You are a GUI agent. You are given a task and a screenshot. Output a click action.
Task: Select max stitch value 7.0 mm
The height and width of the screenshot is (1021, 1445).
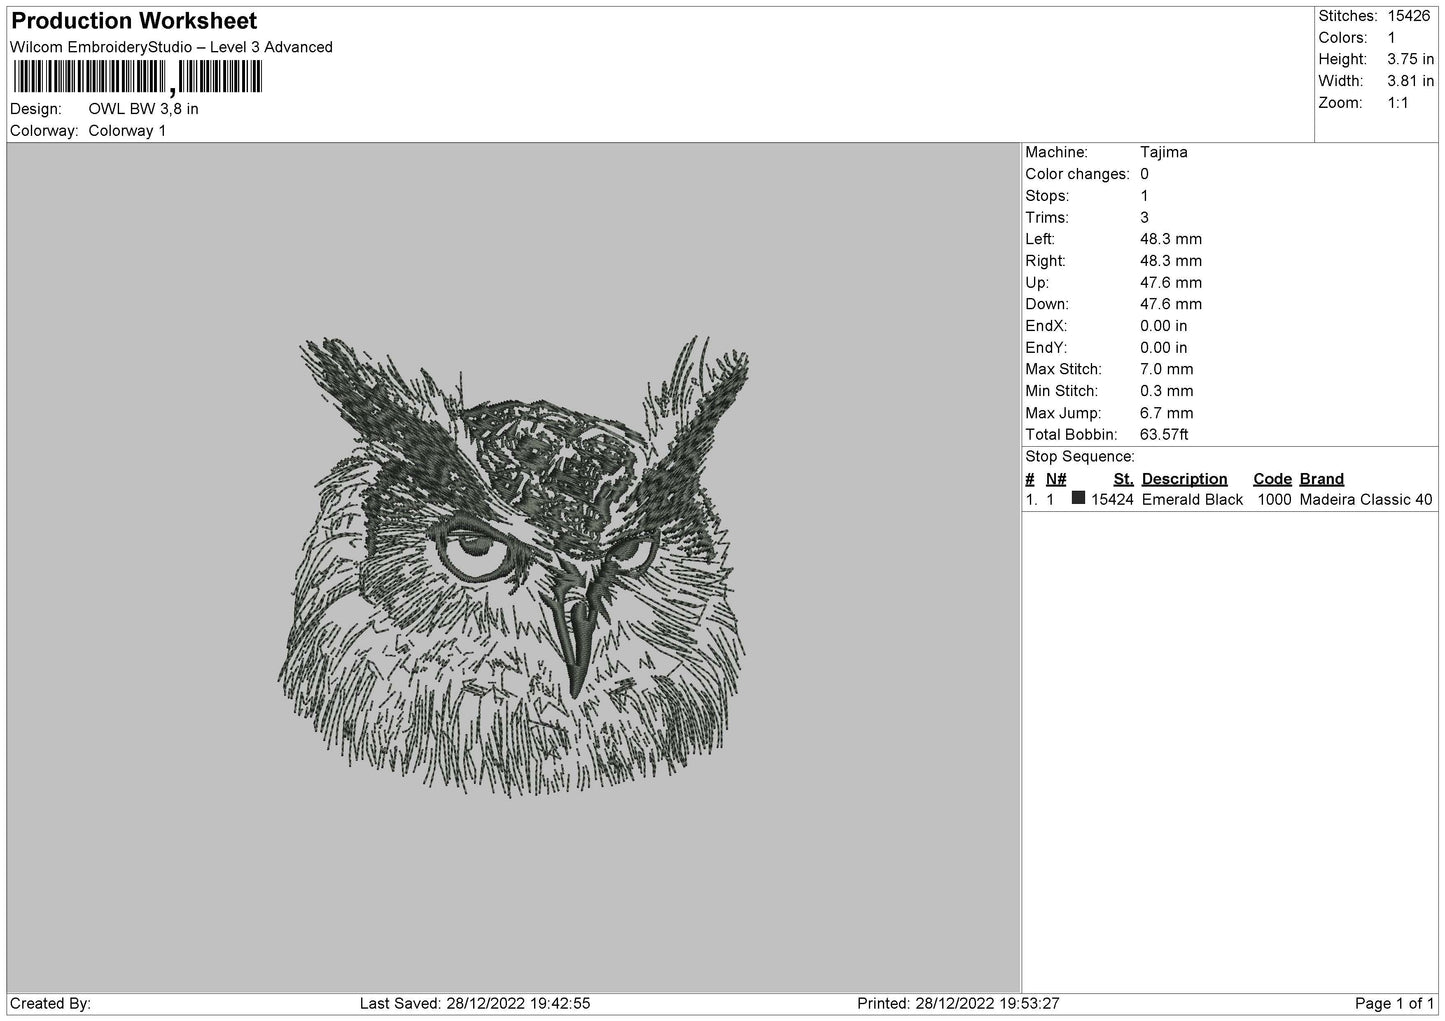coord(1167,370)
